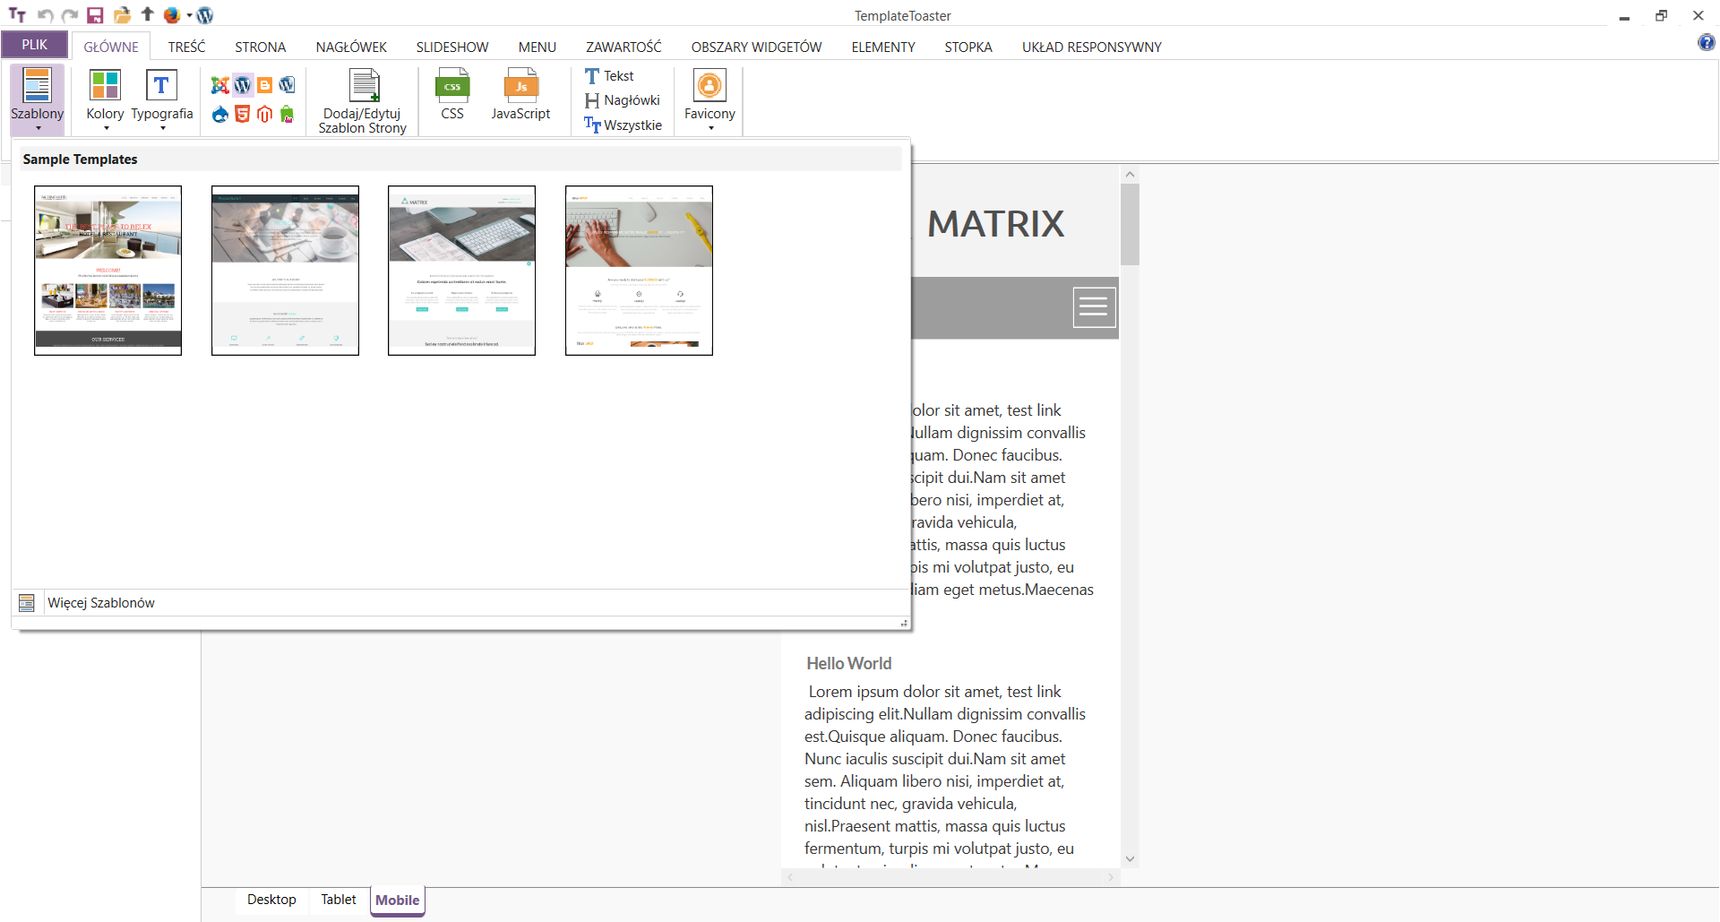The image size is (1720, 922).
Task: Click the MATRIX site title in preview
Action: pyautogui.click(x=996, y=224)
